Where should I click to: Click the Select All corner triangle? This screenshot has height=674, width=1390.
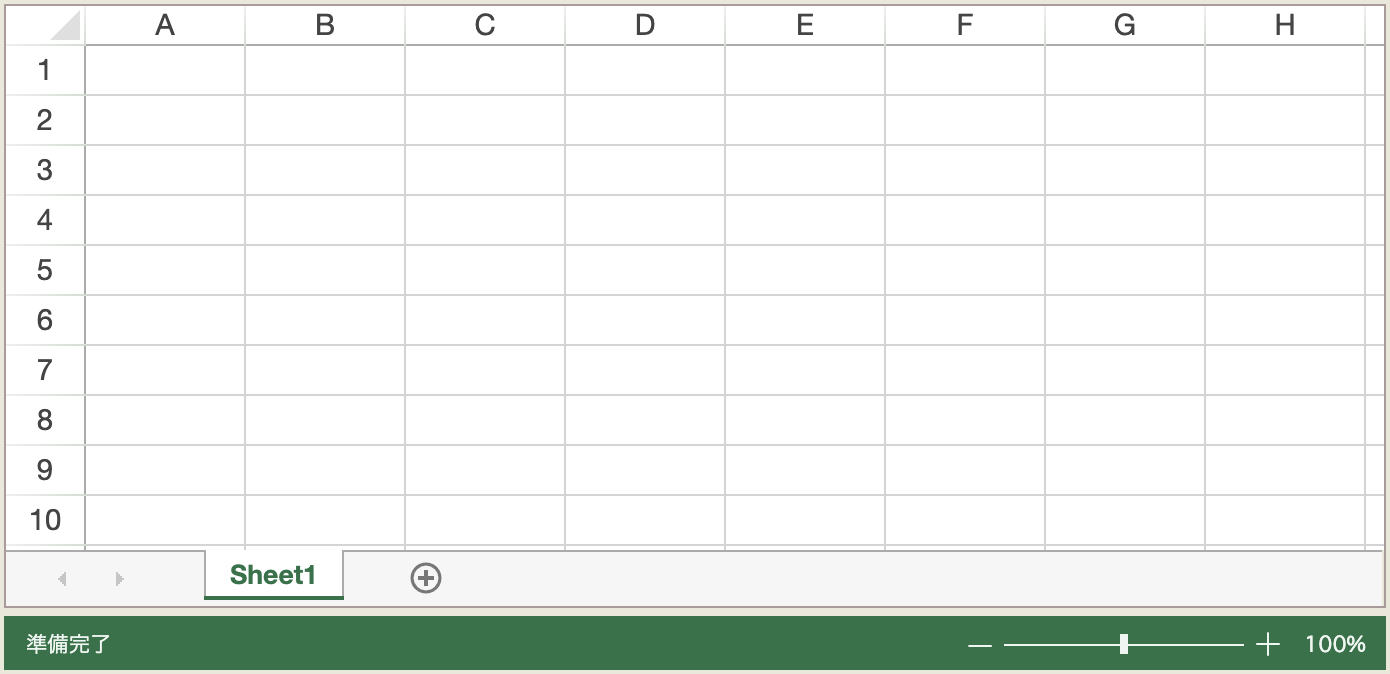[64, 26]
